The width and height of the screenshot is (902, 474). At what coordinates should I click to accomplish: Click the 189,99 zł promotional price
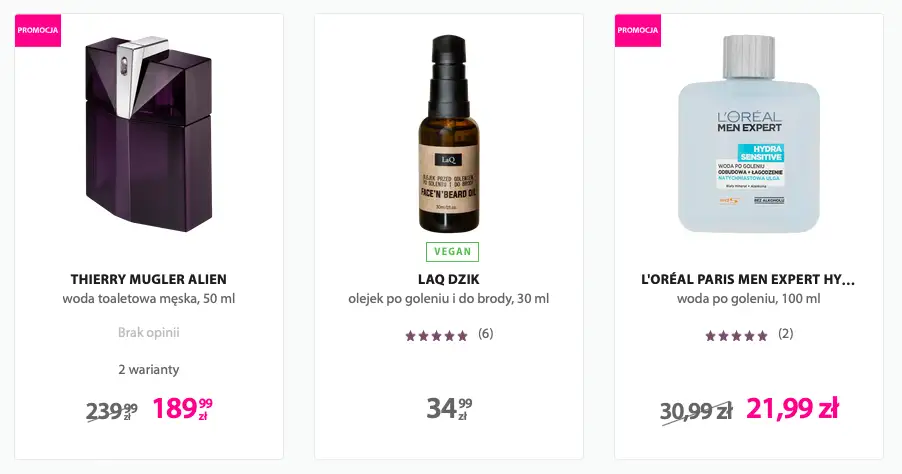pos(183,408)
